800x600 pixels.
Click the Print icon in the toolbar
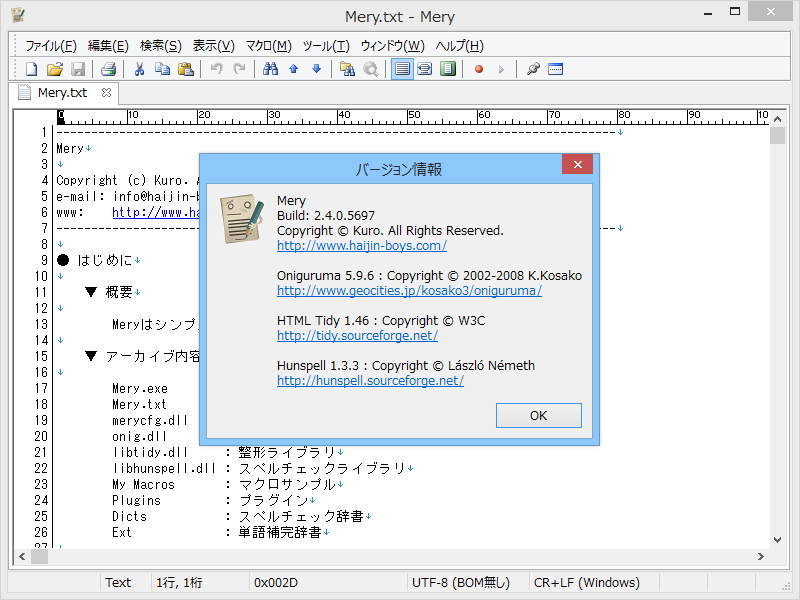click(x=110, y=68)
